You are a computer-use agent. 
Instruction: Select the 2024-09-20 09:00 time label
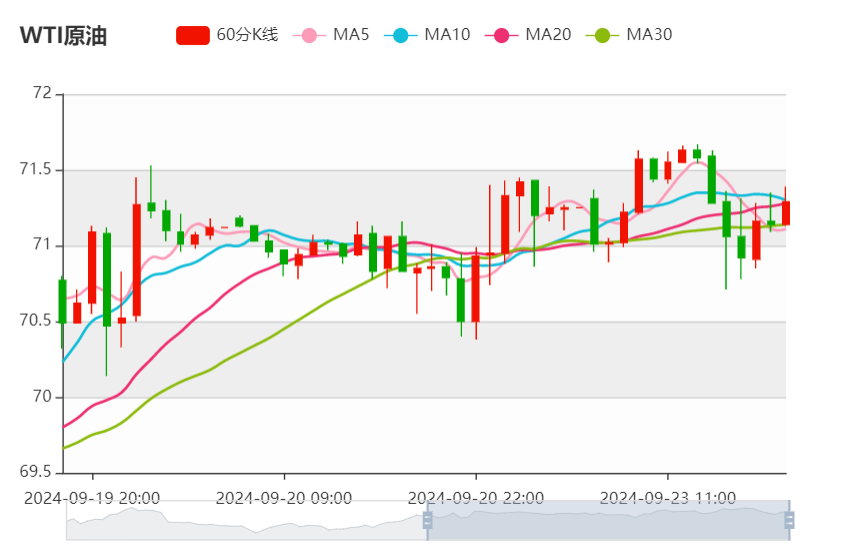coord(284,497)
